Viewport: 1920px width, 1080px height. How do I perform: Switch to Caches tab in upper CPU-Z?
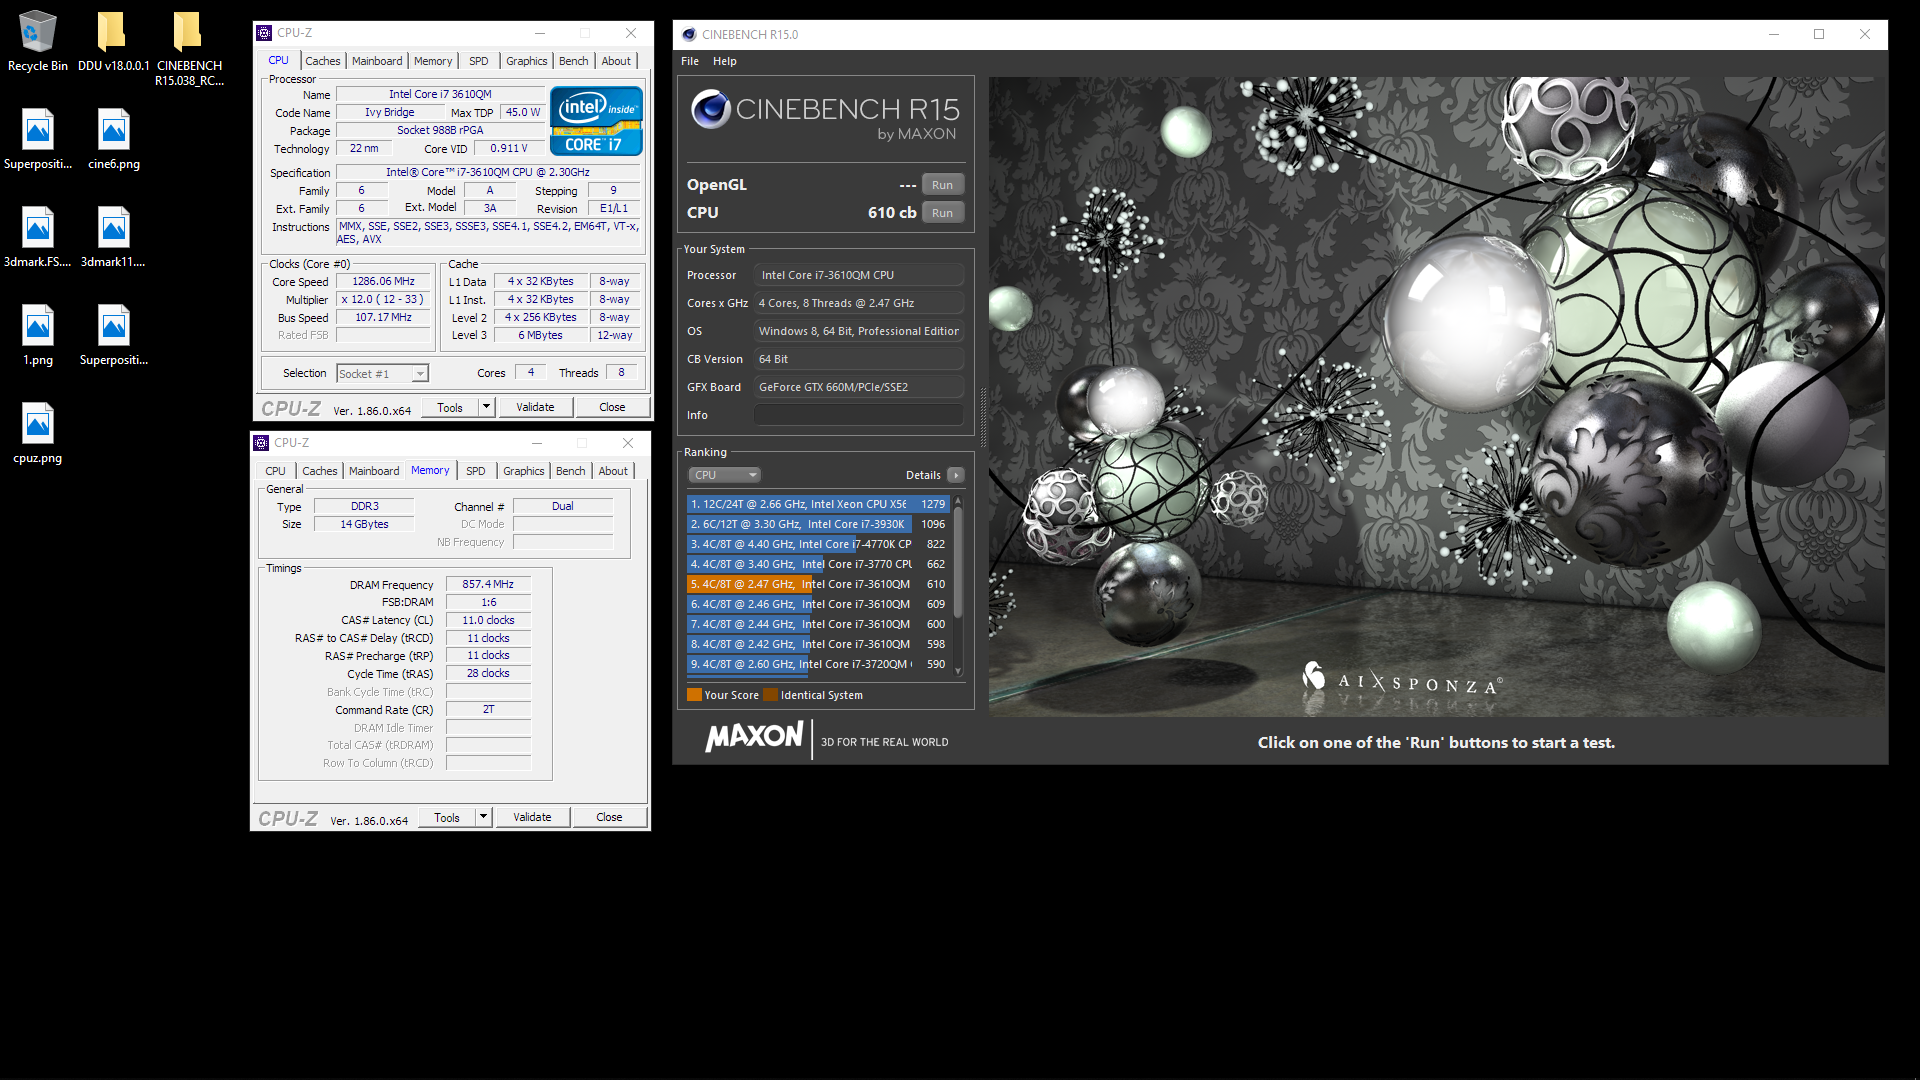pos(323,61)
